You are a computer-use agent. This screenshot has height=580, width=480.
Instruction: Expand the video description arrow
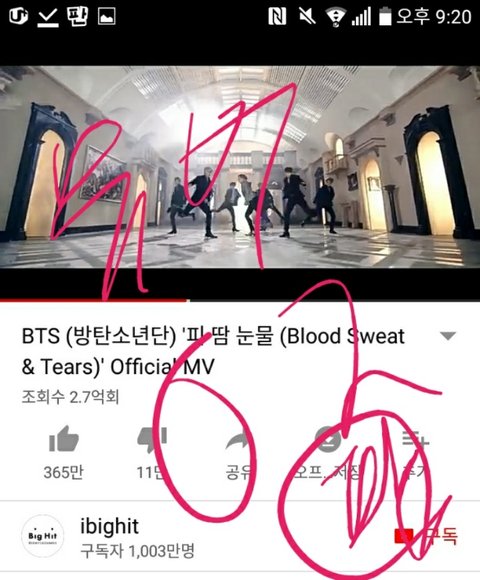coord(448,336)
